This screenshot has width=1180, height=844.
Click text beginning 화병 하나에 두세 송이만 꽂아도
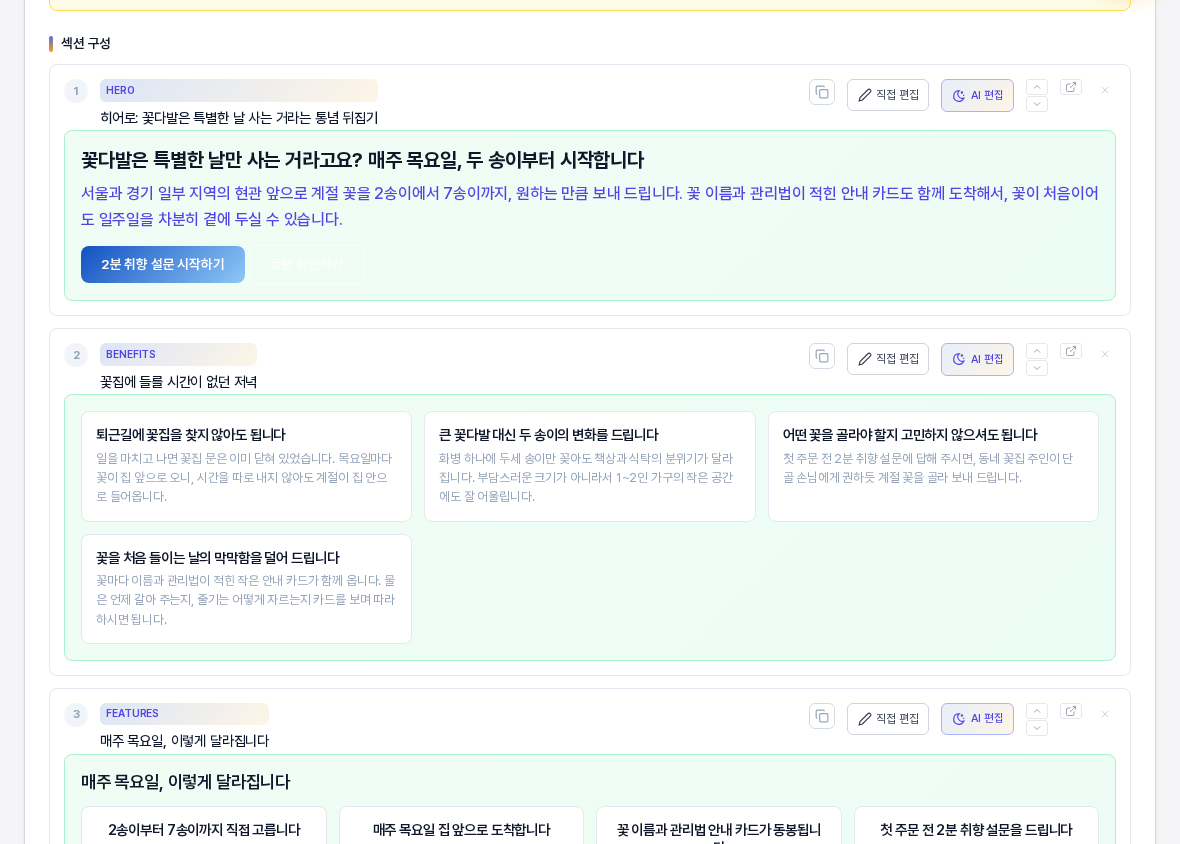(585, 478)
